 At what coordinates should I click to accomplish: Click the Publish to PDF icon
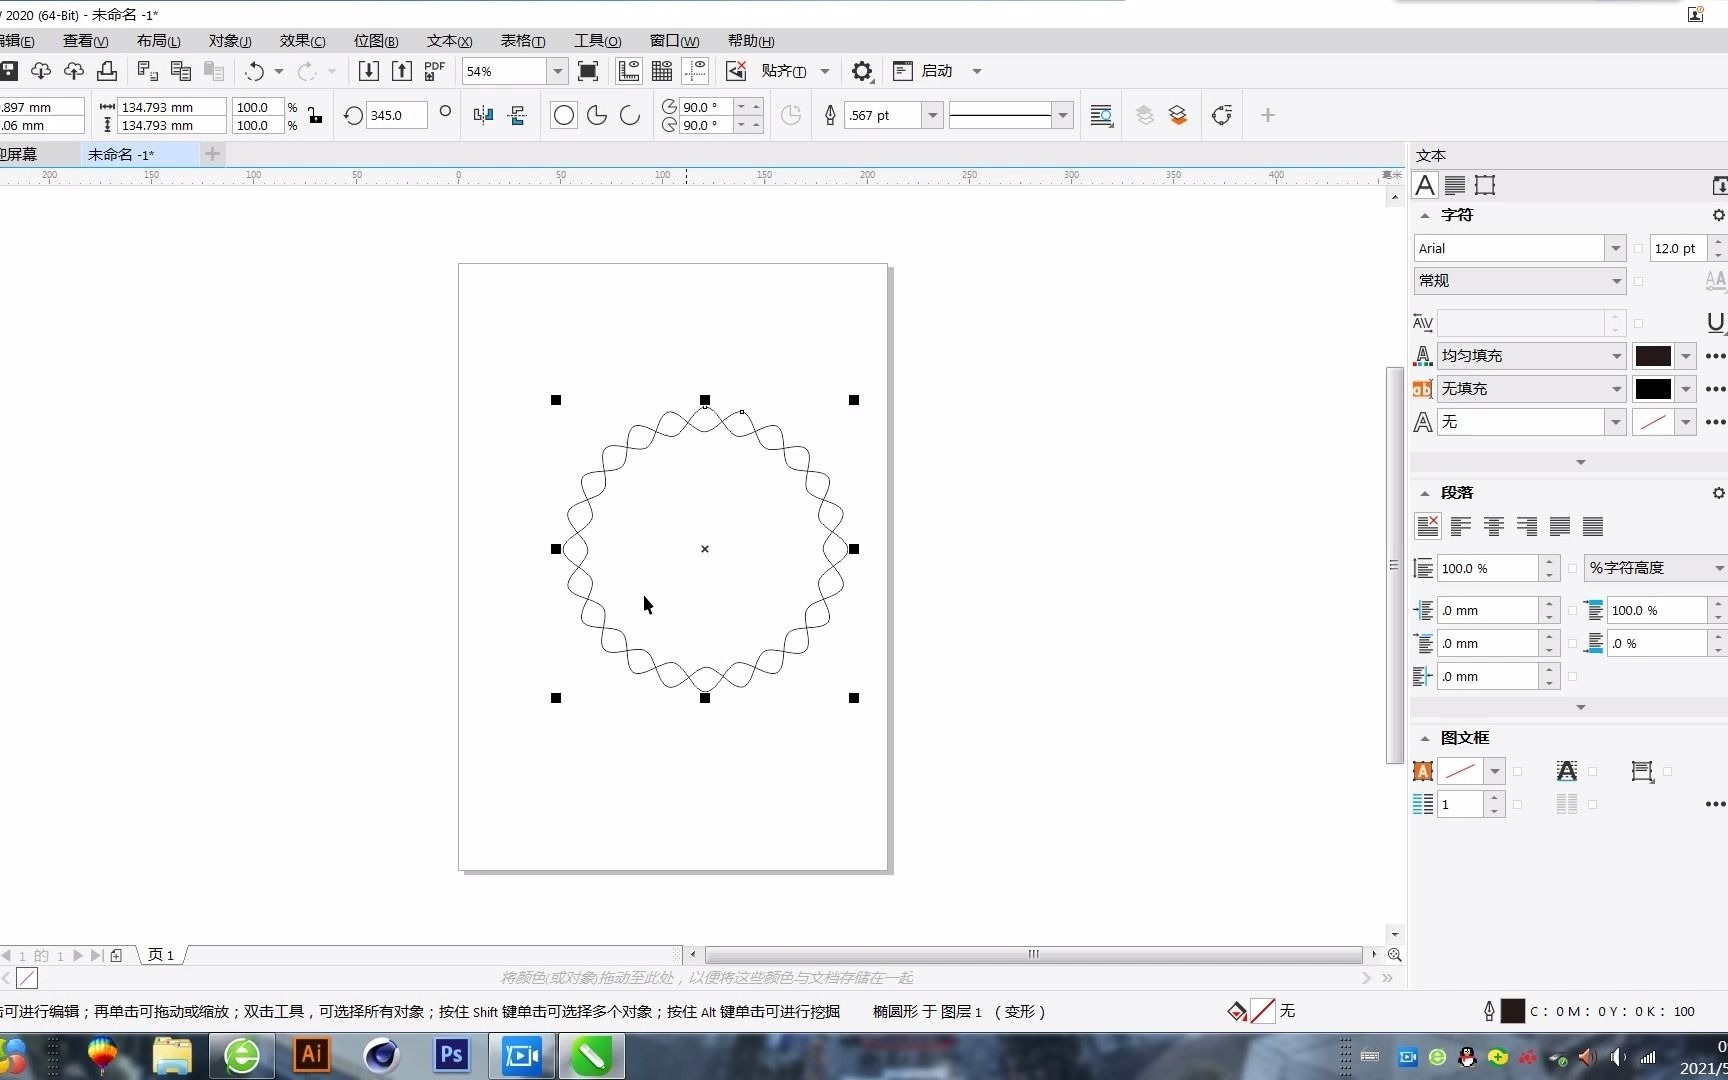pos(434,71)
